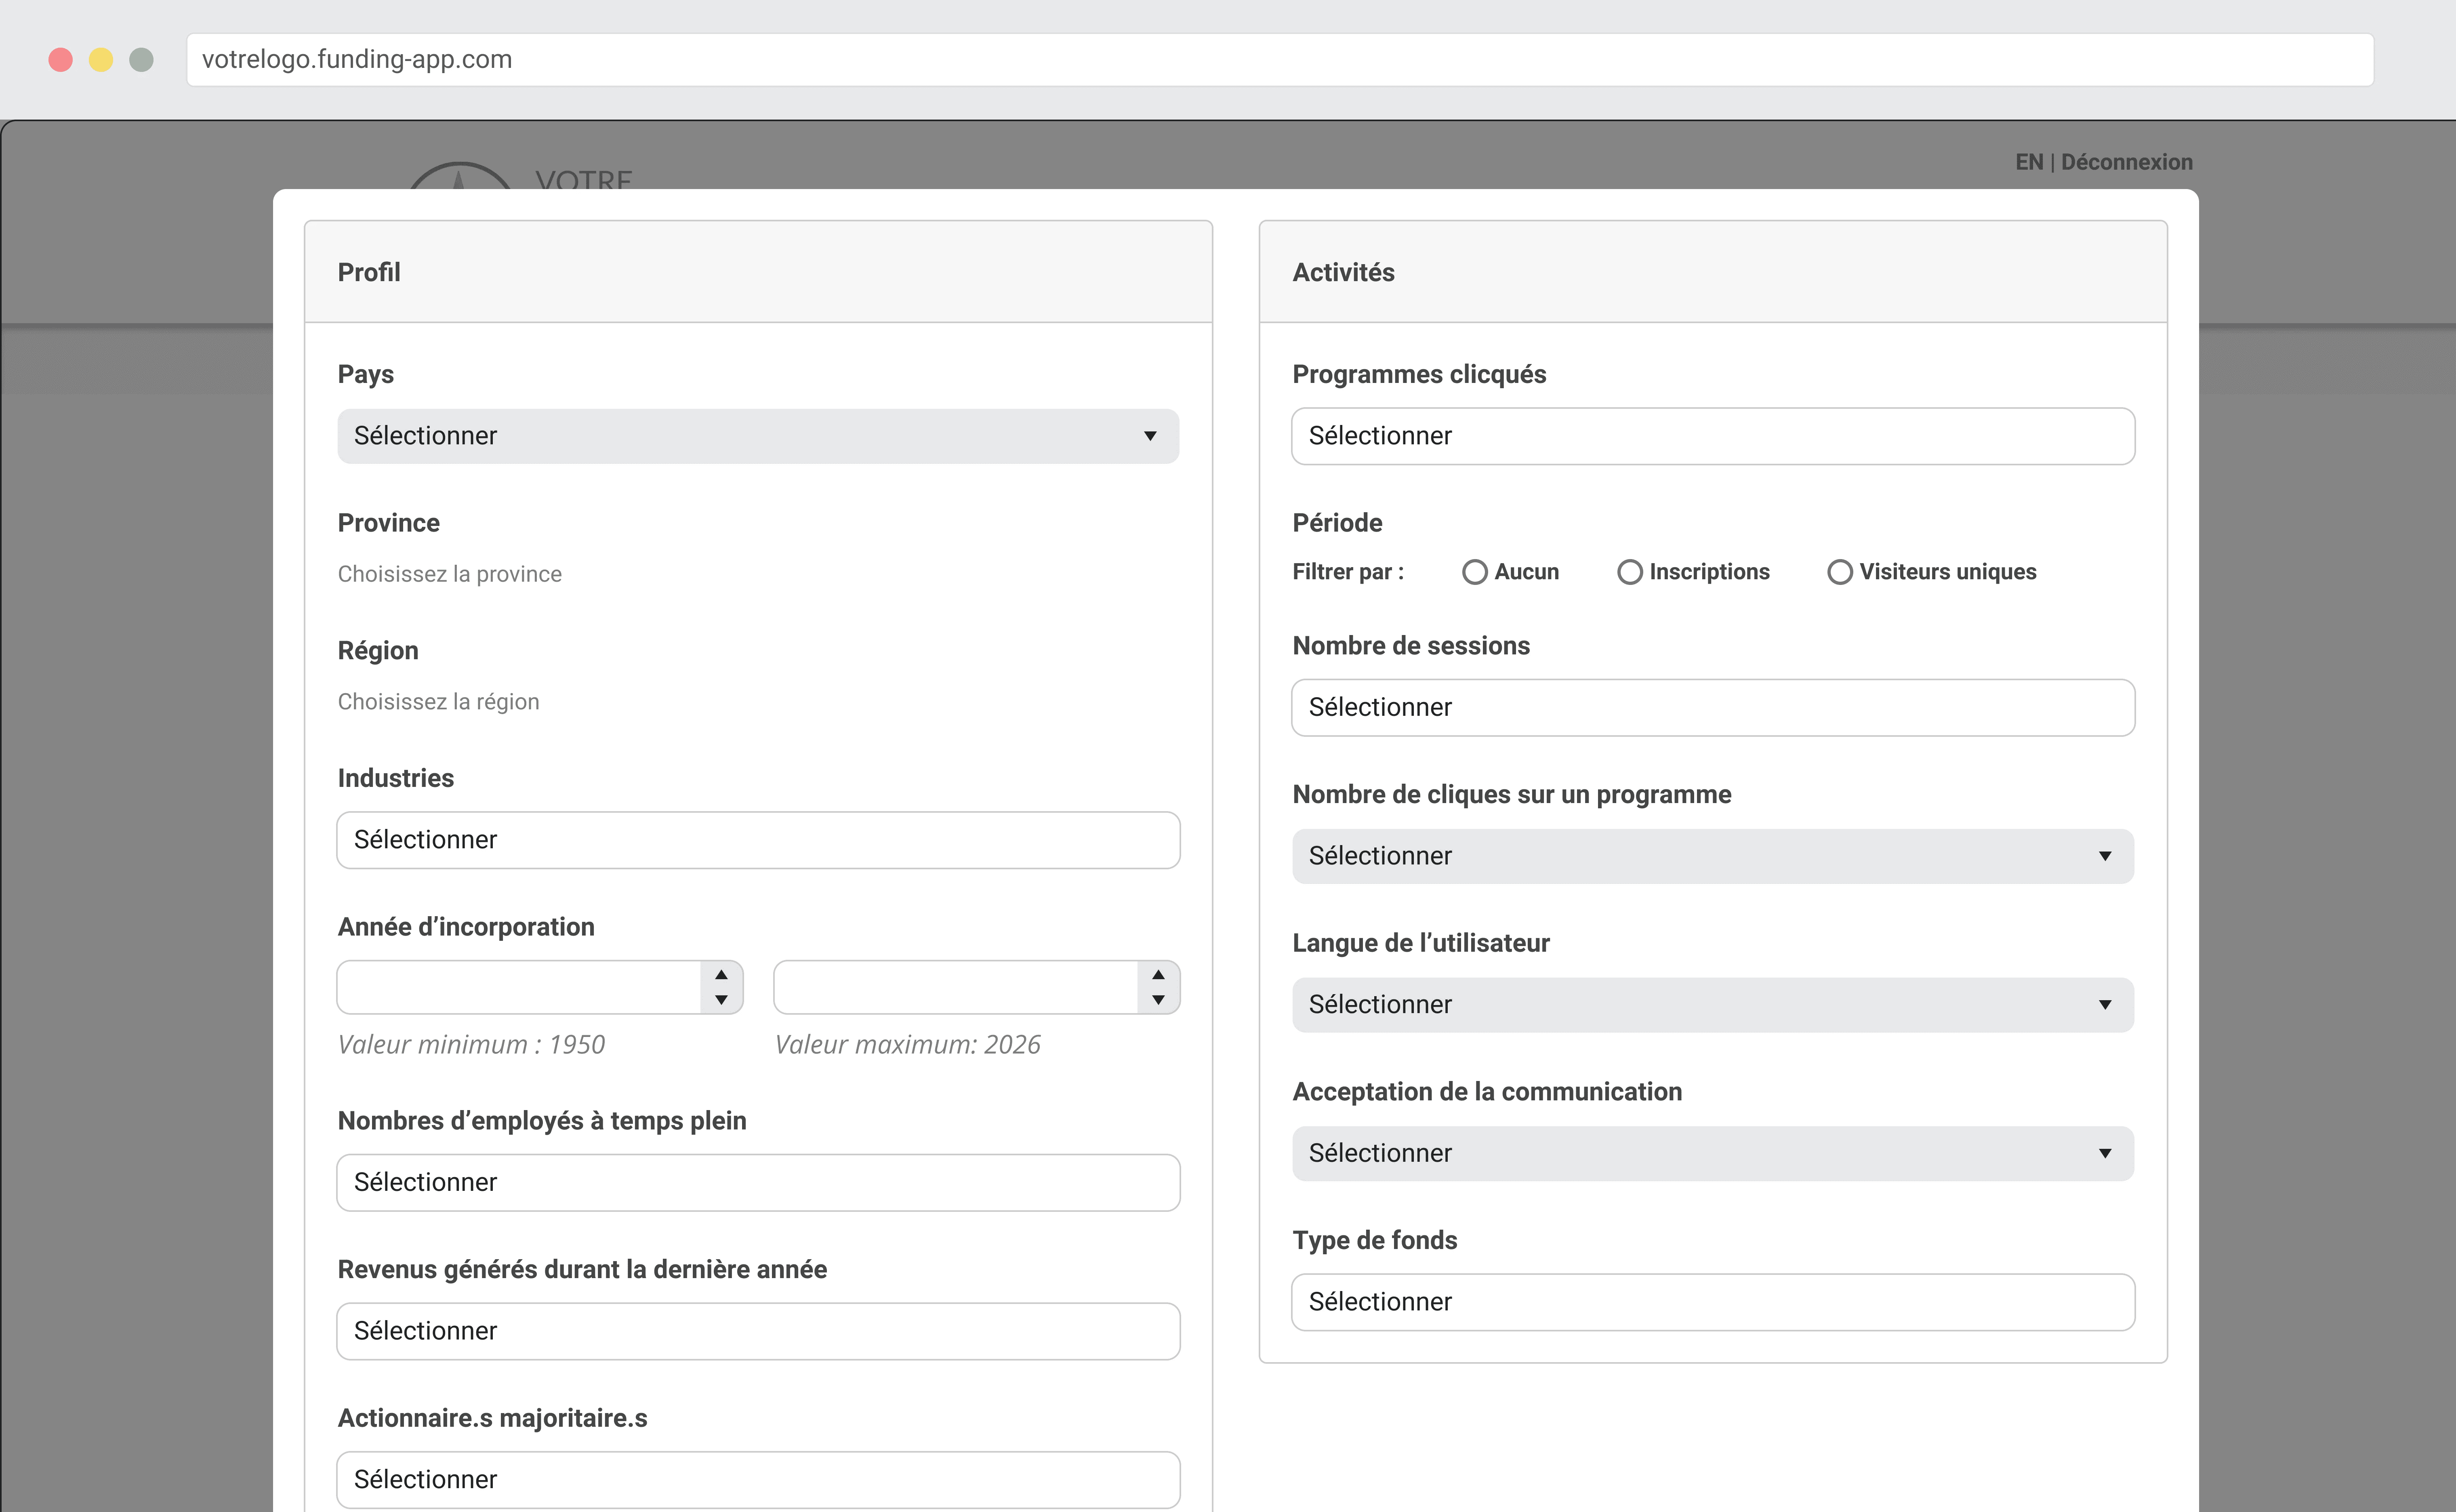Select the Visiteurs uniques radio button
This screenshot has width=2456, height=1512.
pyautogui.click(x=1840, y=572)
